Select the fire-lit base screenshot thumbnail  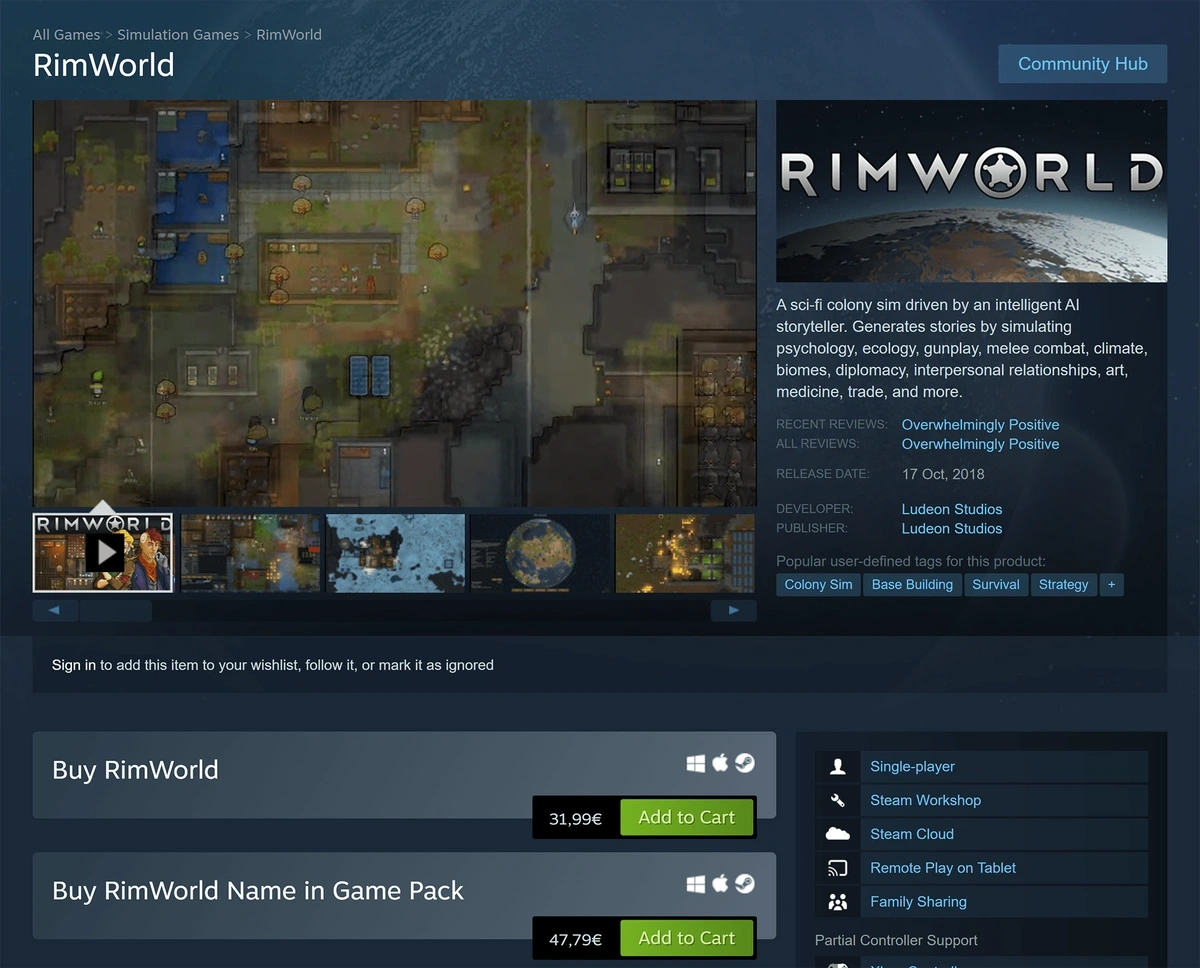[x=685, y=553]
